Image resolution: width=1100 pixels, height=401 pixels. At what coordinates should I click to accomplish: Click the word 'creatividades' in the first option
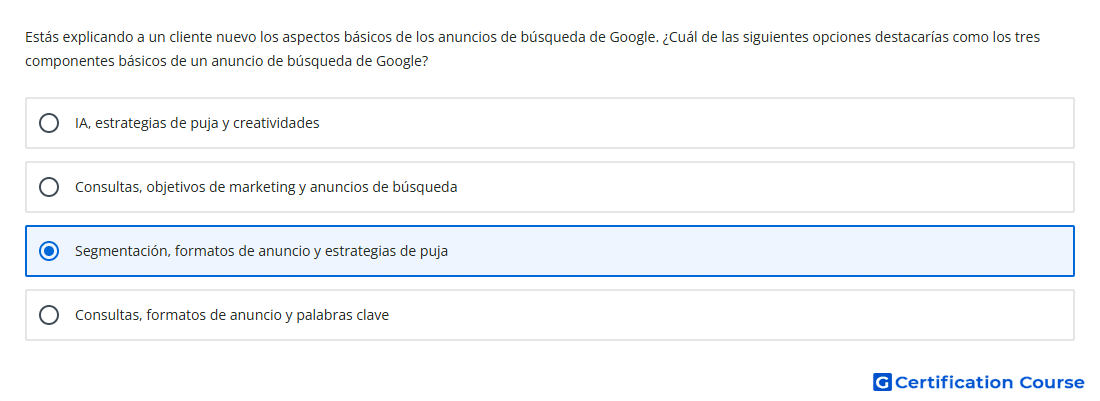[276, 123]
